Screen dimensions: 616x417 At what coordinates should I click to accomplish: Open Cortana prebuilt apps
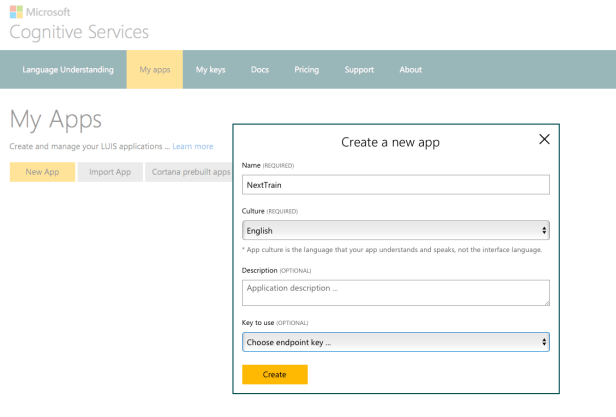[190, 172]
